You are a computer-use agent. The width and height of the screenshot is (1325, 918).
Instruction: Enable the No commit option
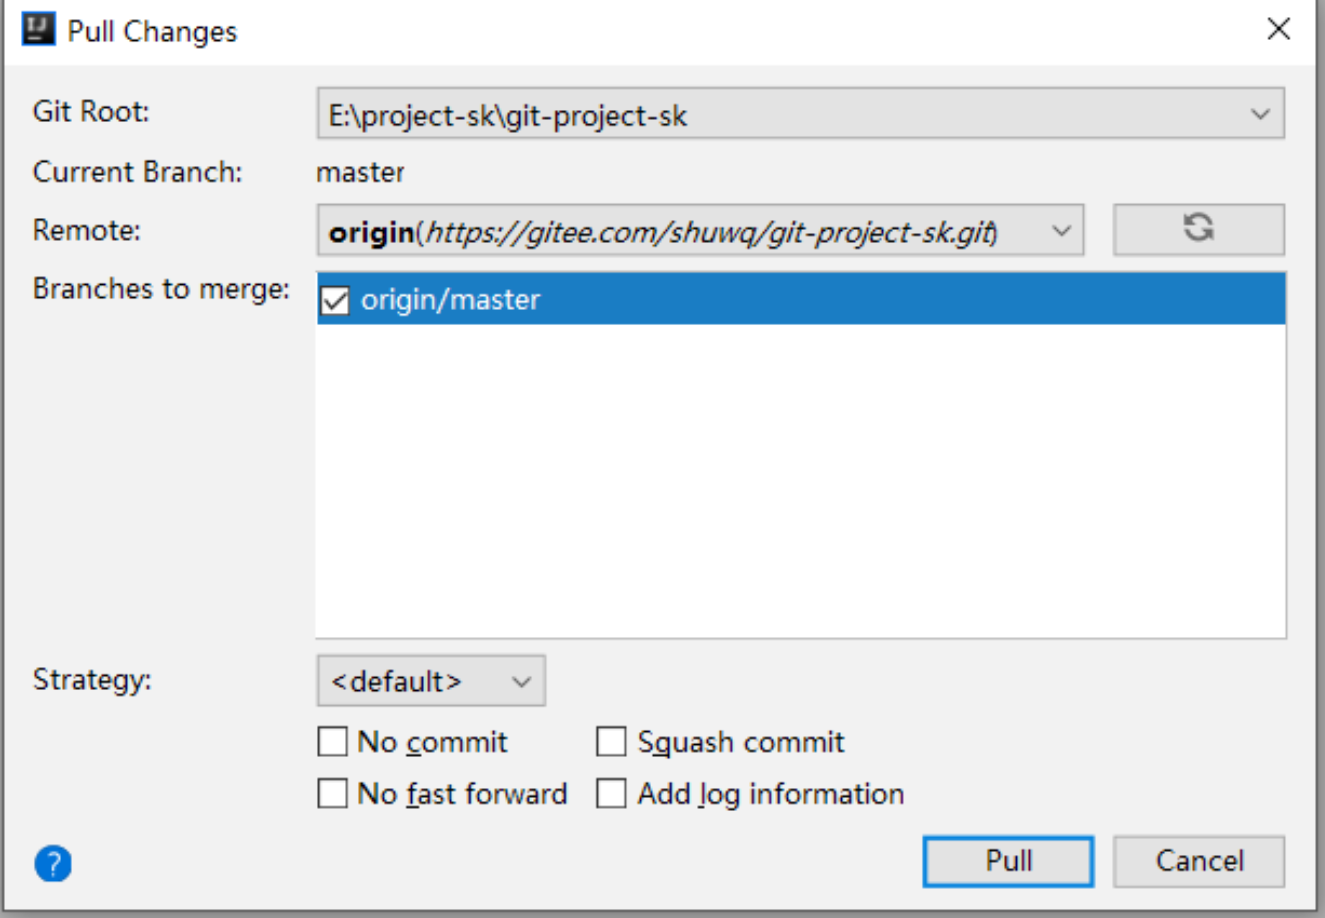pyautogui.click(x=332, y=742)
